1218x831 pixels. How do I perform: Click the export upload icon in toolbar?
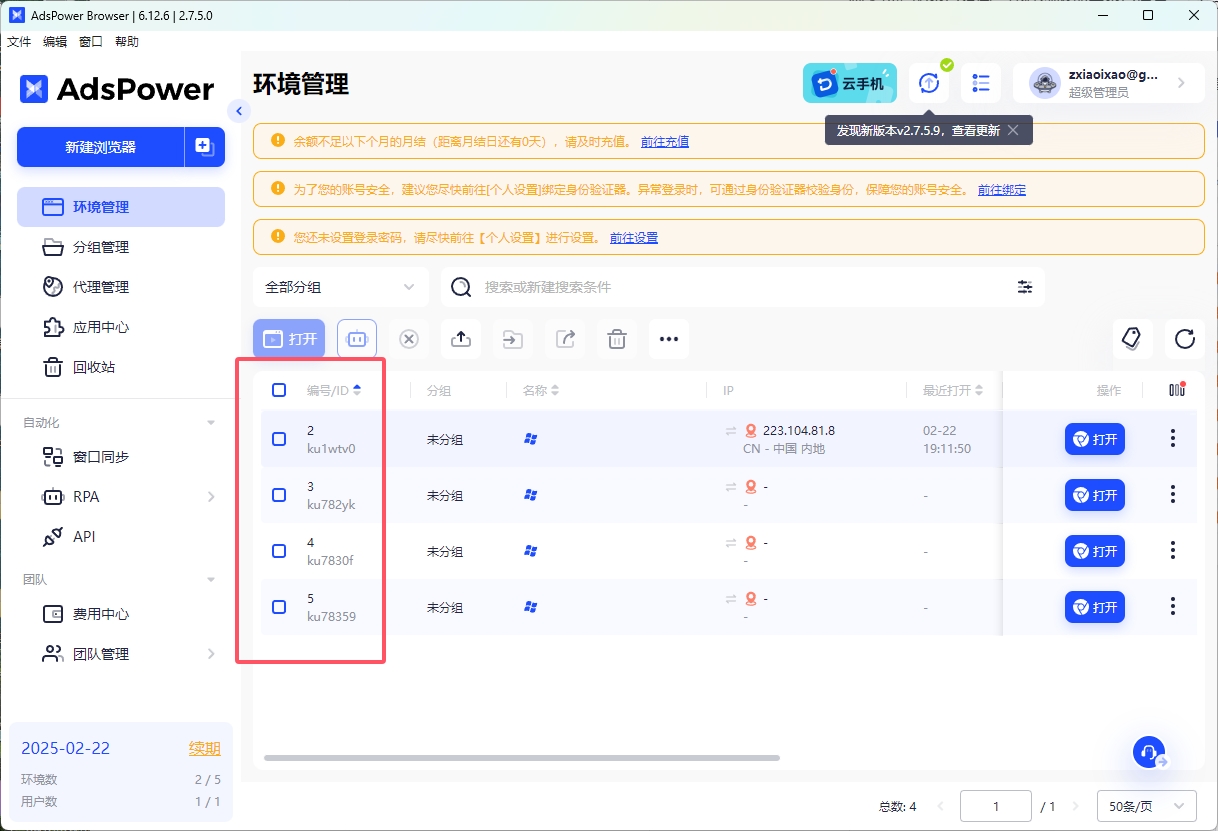[x=461, y=339]
